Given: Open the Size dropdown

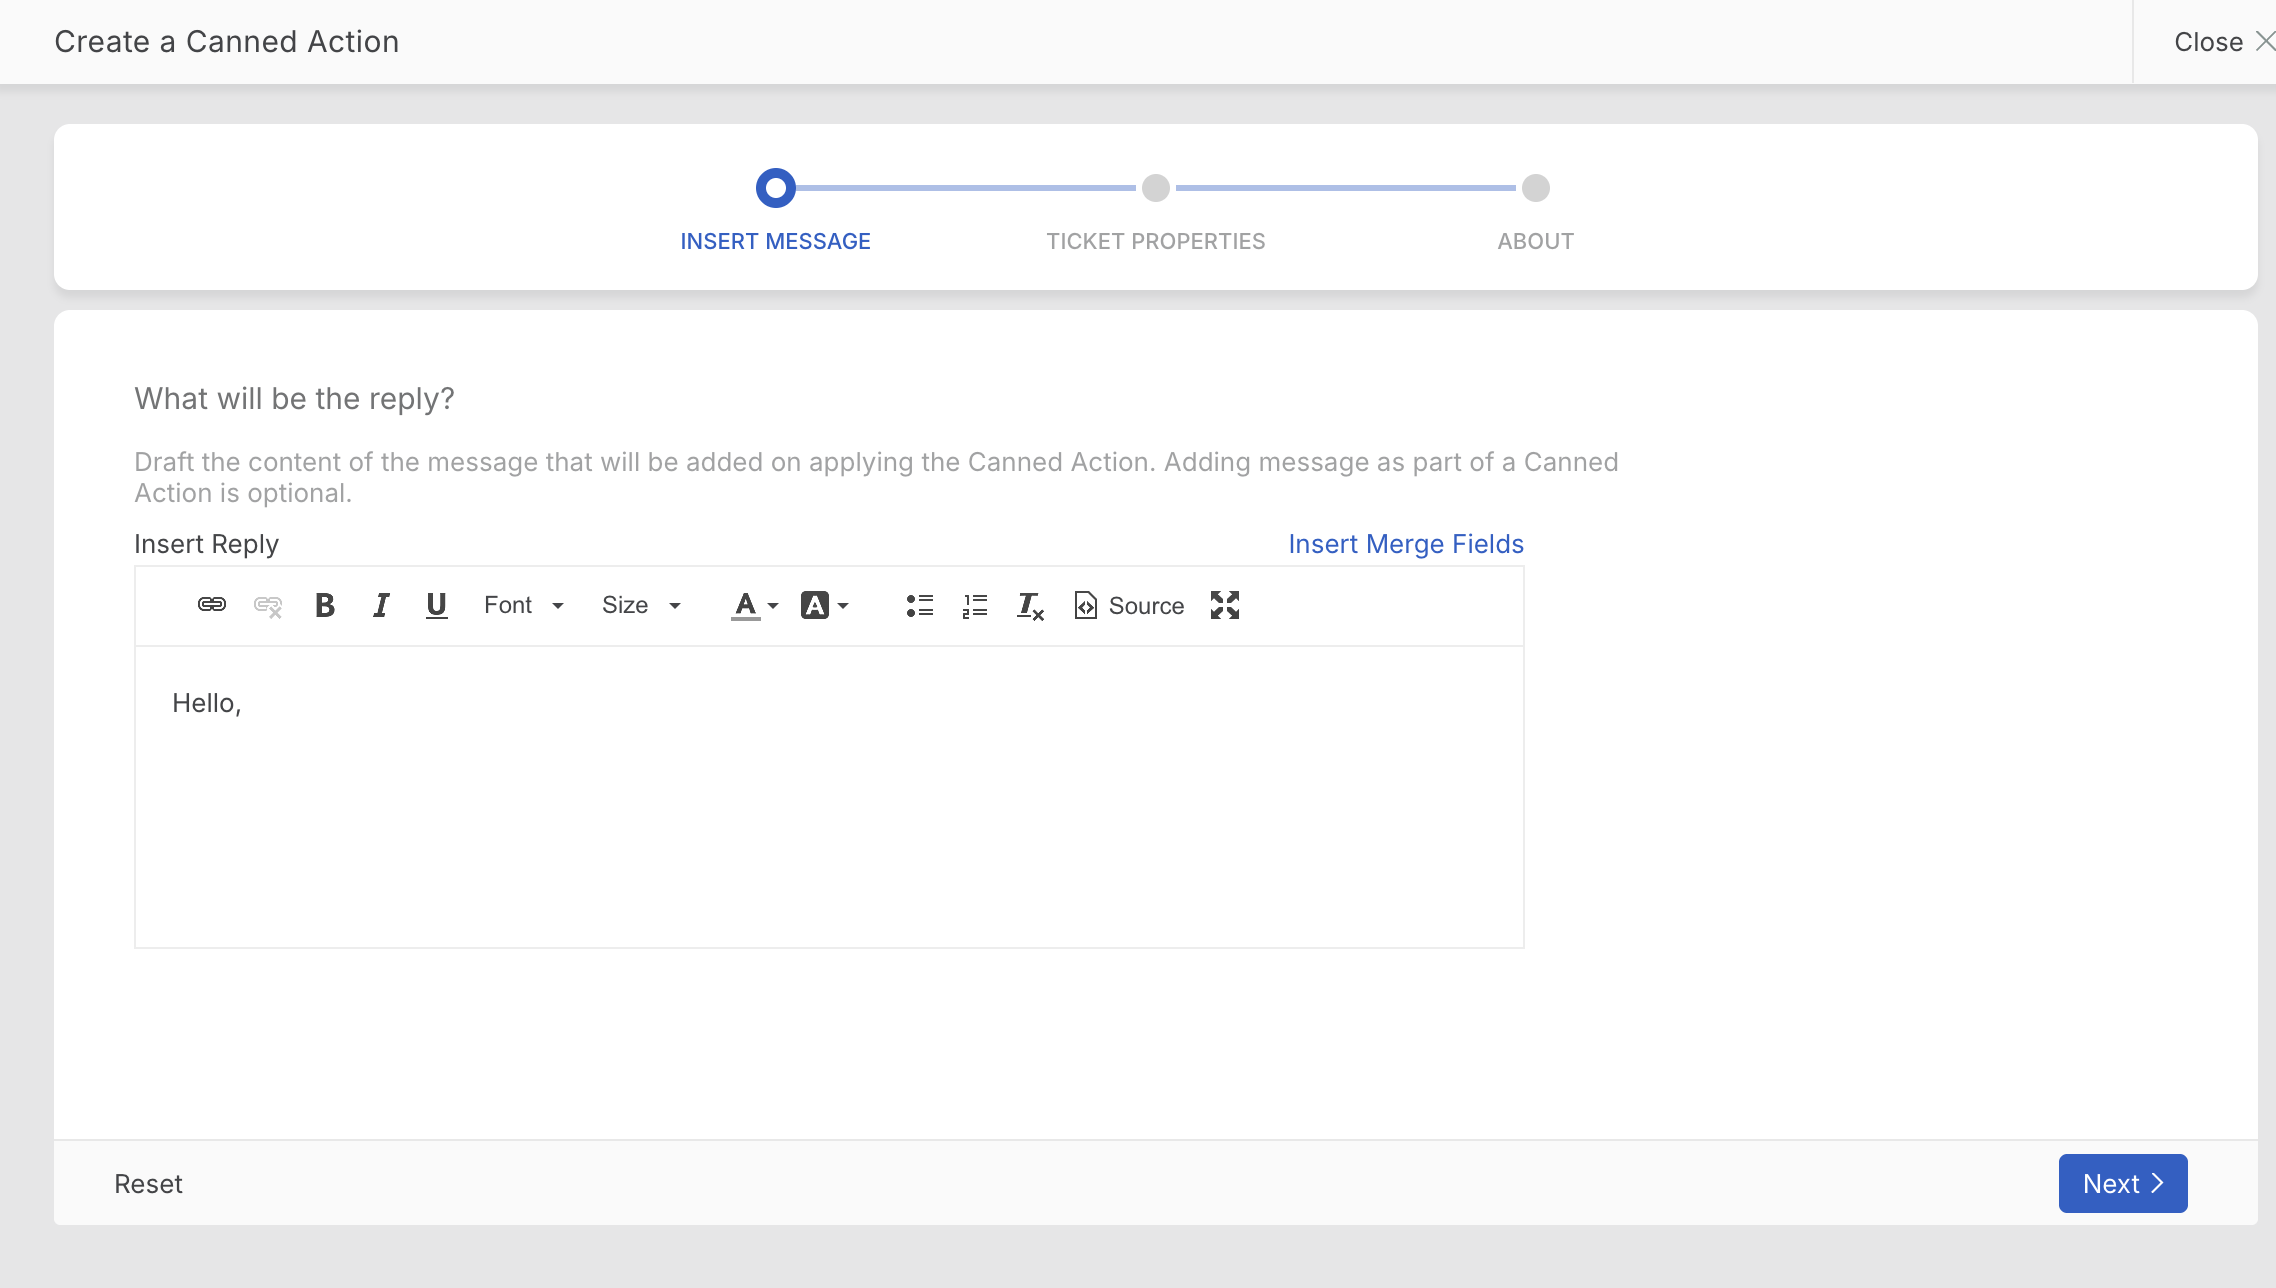Looking at the screenshot, I should (641, 605).
